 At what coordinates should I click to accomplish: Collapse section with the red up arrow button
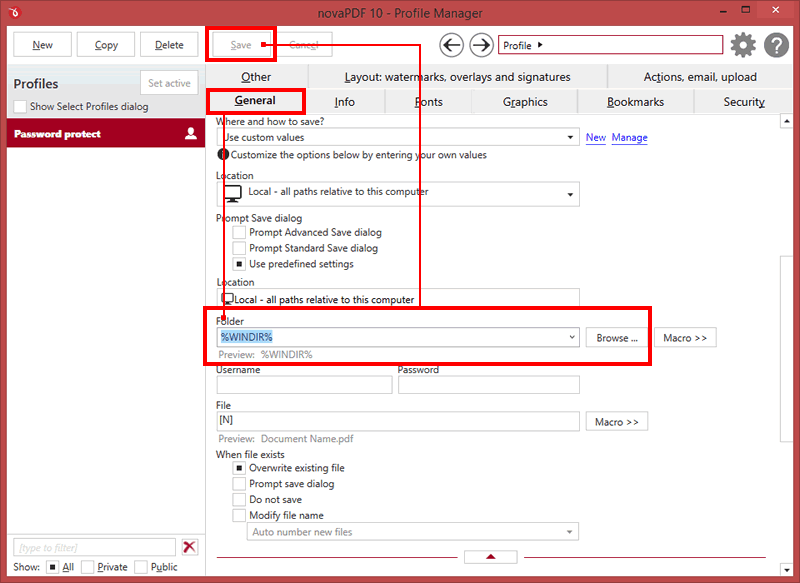490,556
